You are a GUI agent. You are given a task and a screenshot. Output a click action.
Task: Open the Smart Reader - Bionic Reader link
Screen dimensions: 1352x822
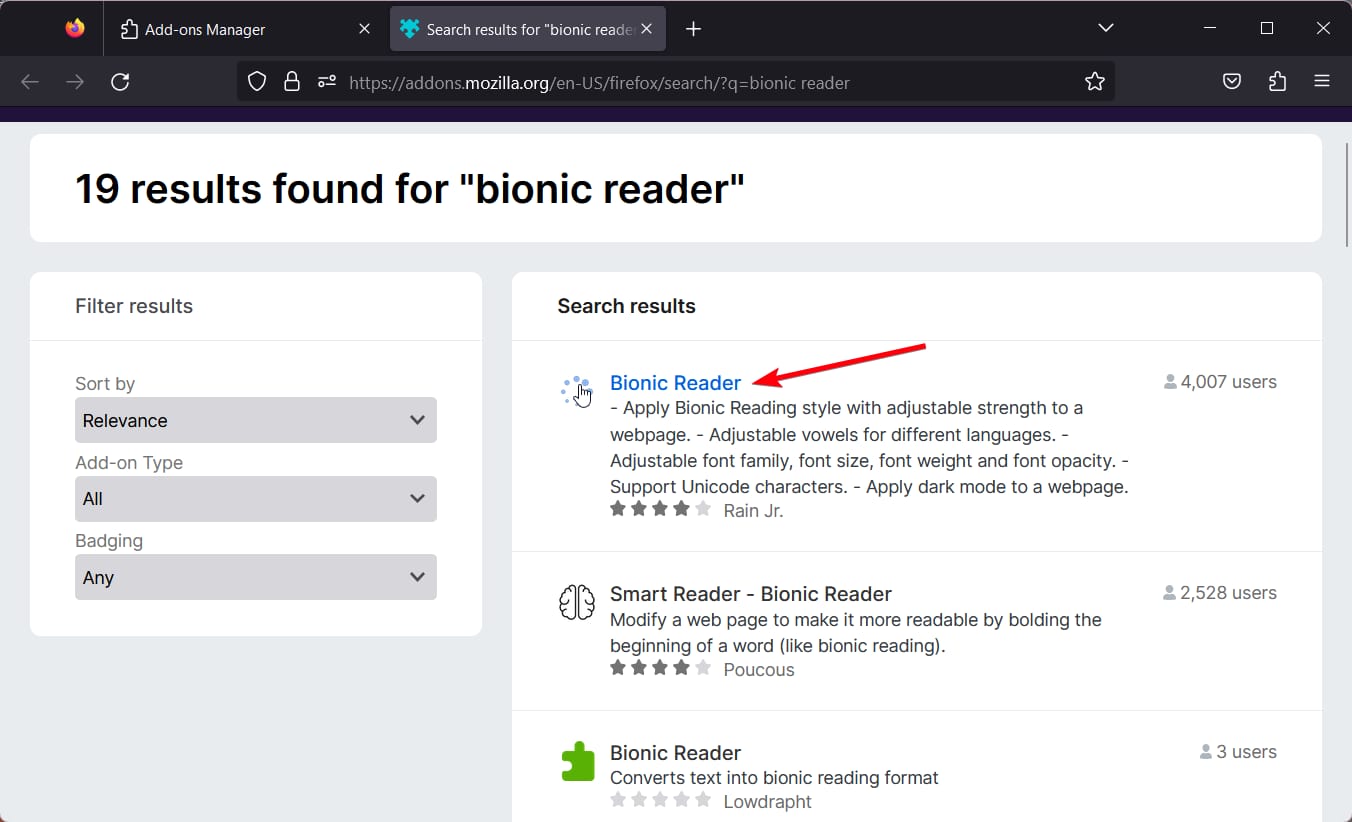point(750,593)
